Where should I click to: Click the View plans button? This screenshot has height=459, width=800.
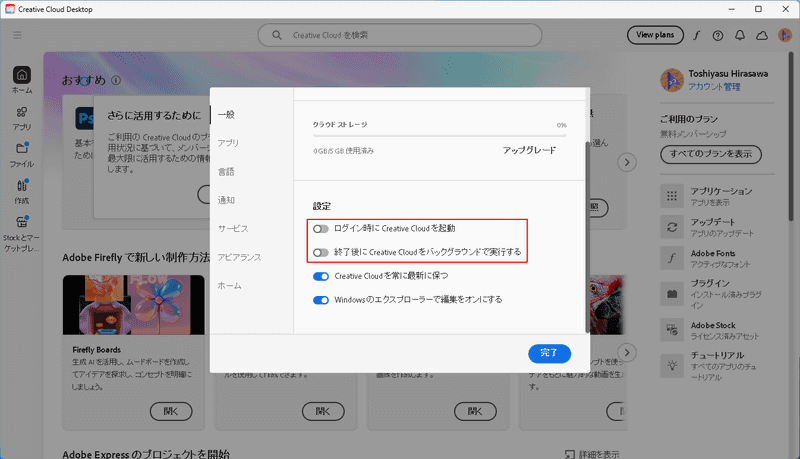tap(655, 35)
